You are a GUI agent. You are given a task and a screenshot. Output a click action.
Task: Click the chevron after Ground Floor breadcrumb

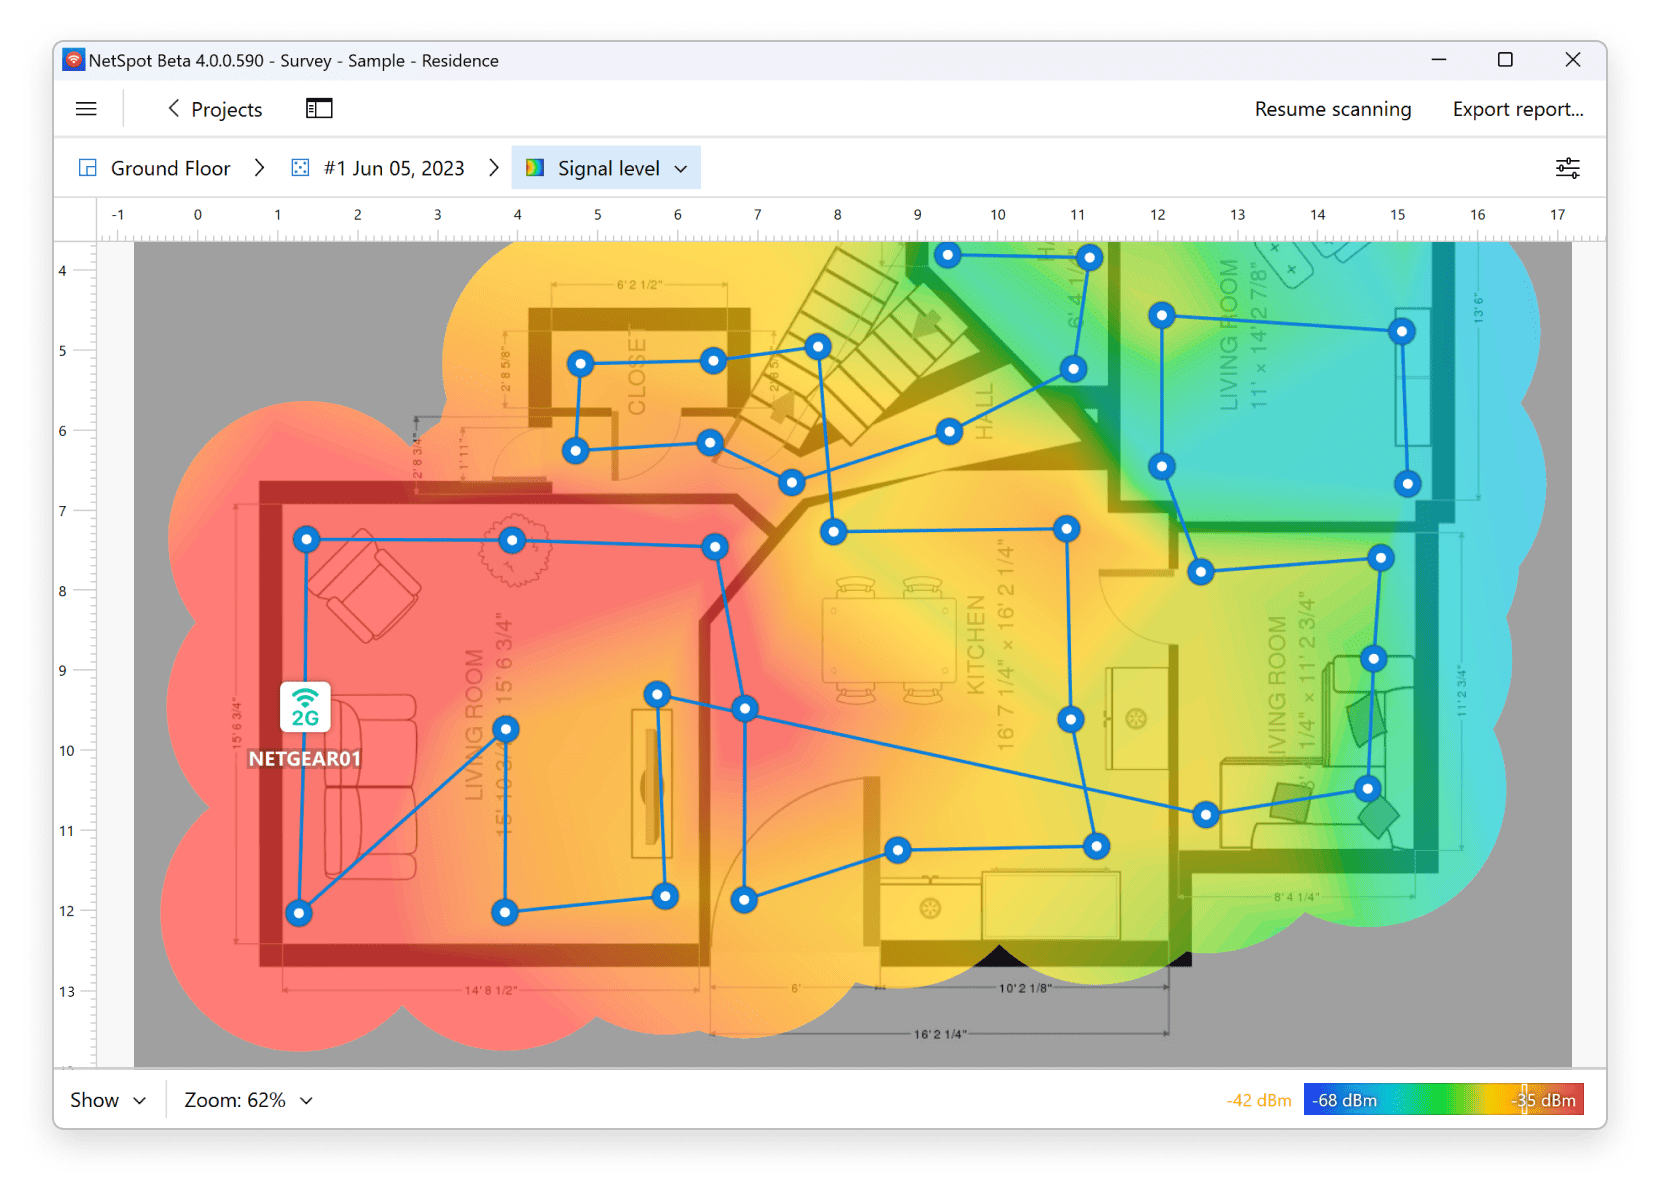point(259,168)
